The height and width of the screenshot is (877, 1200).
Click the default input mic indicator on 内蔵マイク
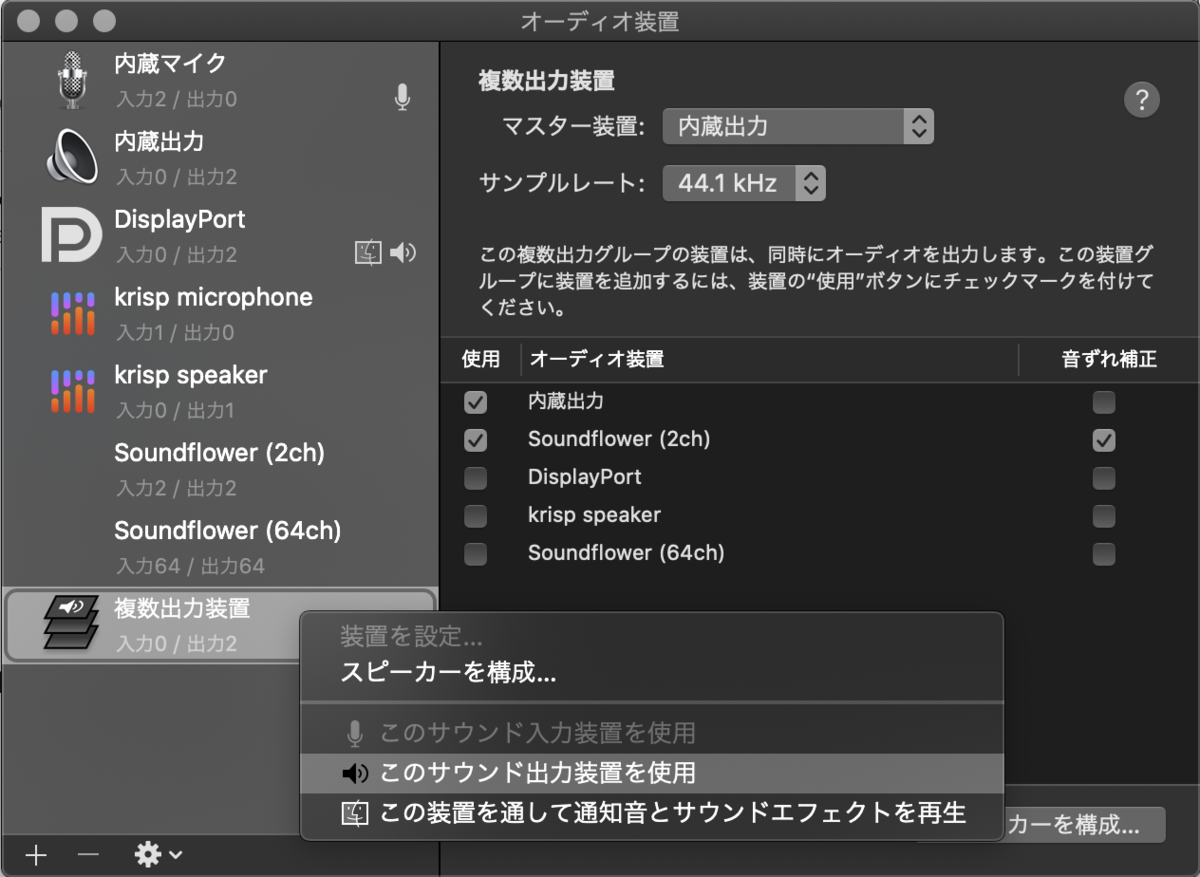pyautogui.click(x=402, y=97)
